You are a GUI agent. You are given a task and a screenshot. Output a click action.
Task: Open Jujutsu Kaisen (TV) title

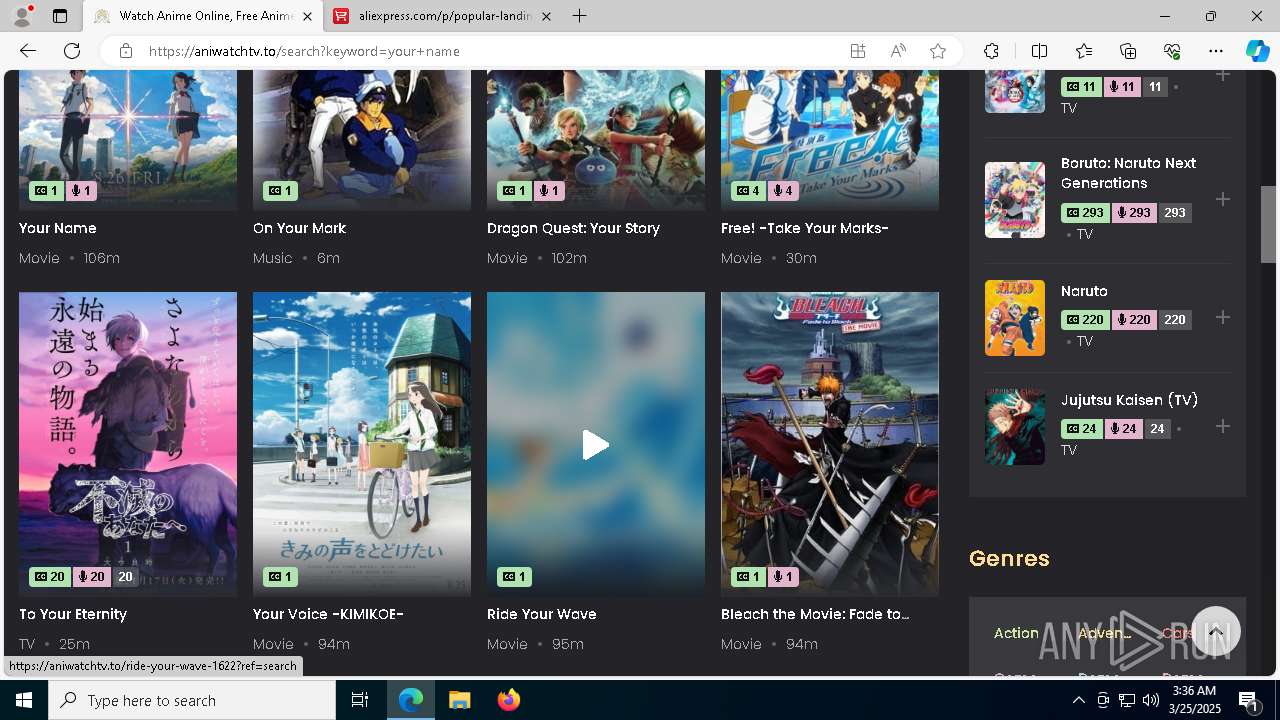[1129, 400]
